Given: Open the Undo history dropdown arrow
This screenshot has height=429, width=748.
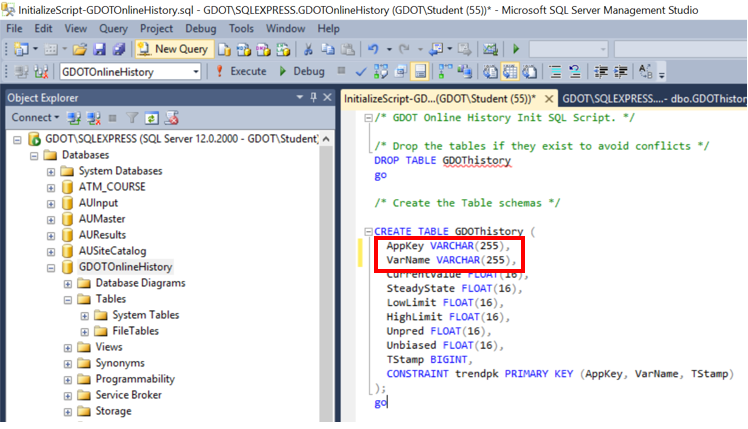Looking at the screenshot, I should 389,49.
